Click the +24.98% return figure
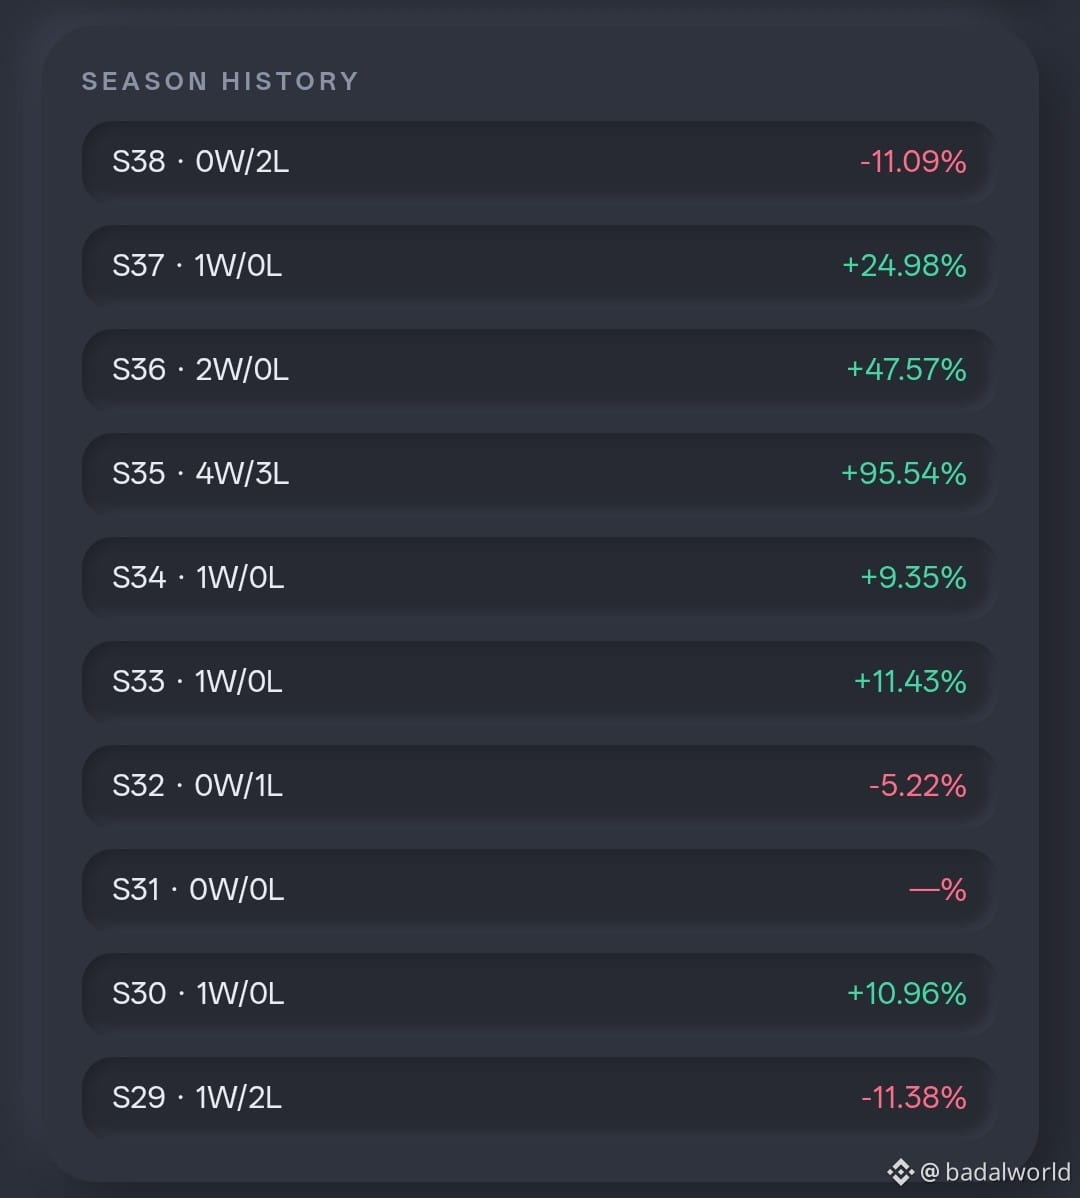1080x1198 pixels. 904,266
